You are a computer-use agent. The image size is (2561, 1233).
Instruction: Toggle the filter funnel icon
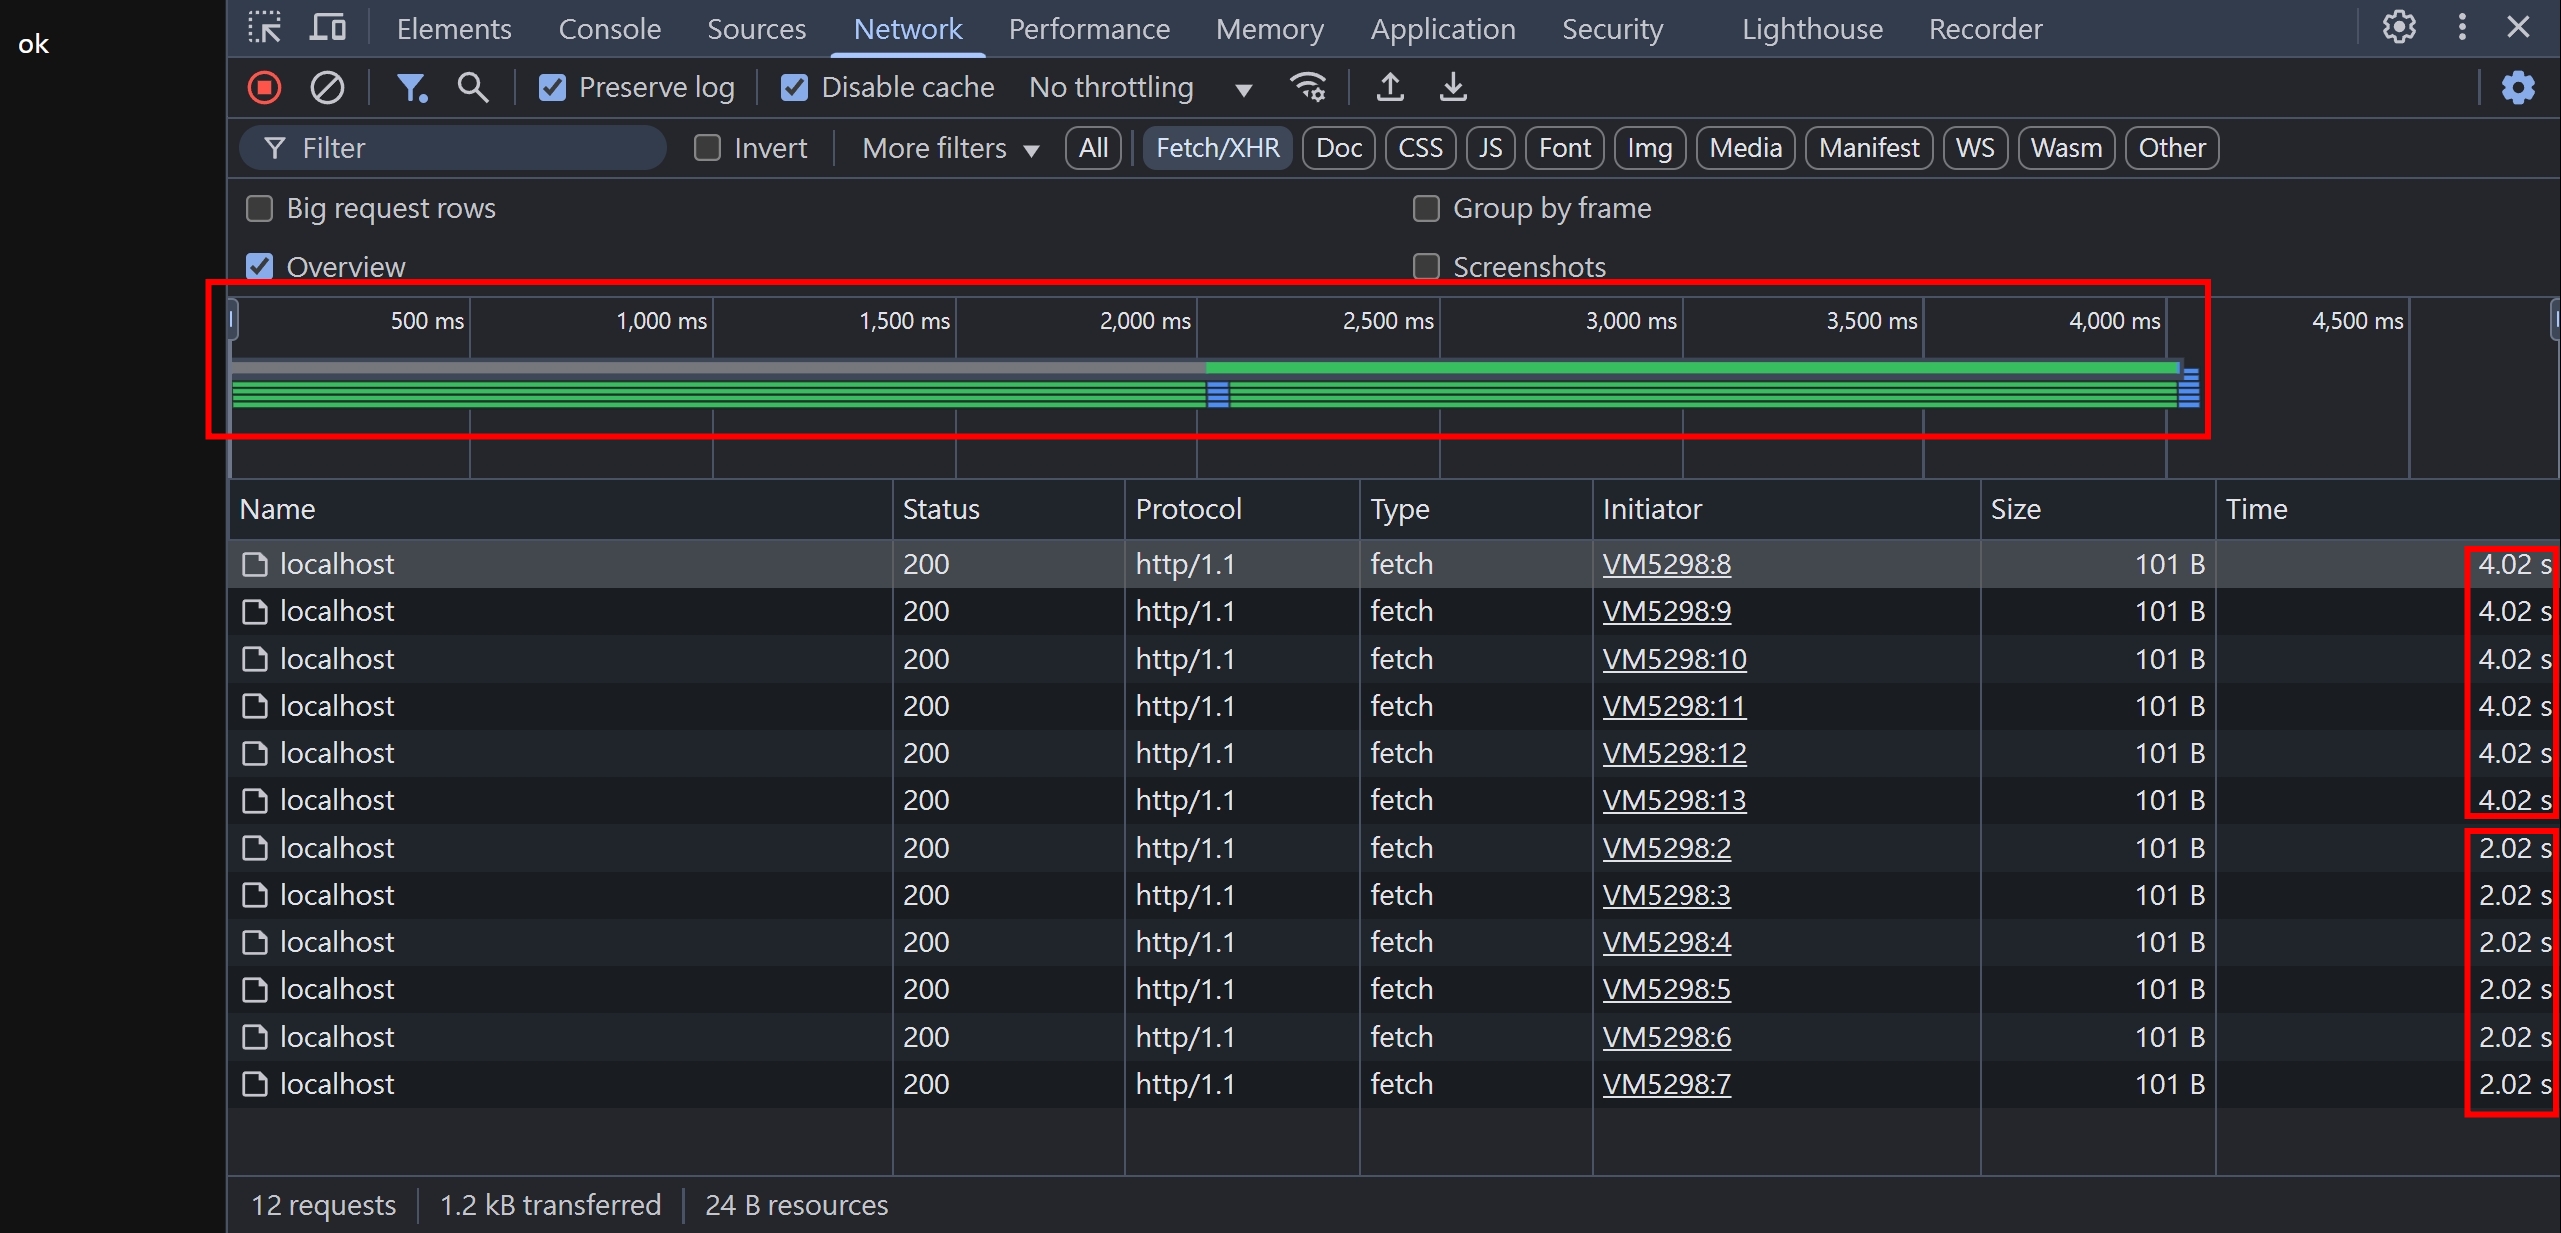[411, 88]
